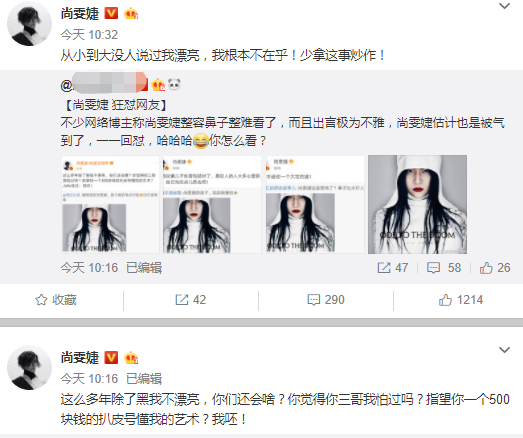Click the repost icon showing 47 in quoted post
This screenshot has width=523, height=438.
coord(393,268)
